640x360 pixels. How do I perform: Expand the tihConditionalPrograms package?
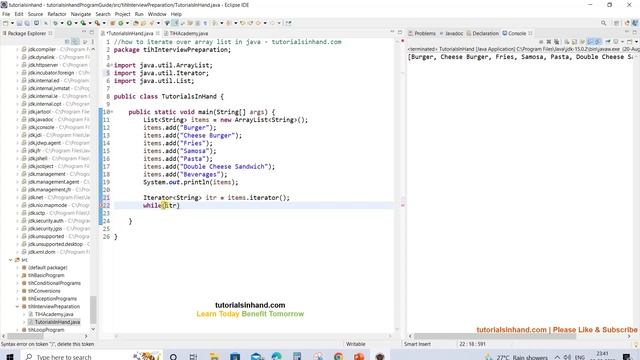click(x=18, y=283)
